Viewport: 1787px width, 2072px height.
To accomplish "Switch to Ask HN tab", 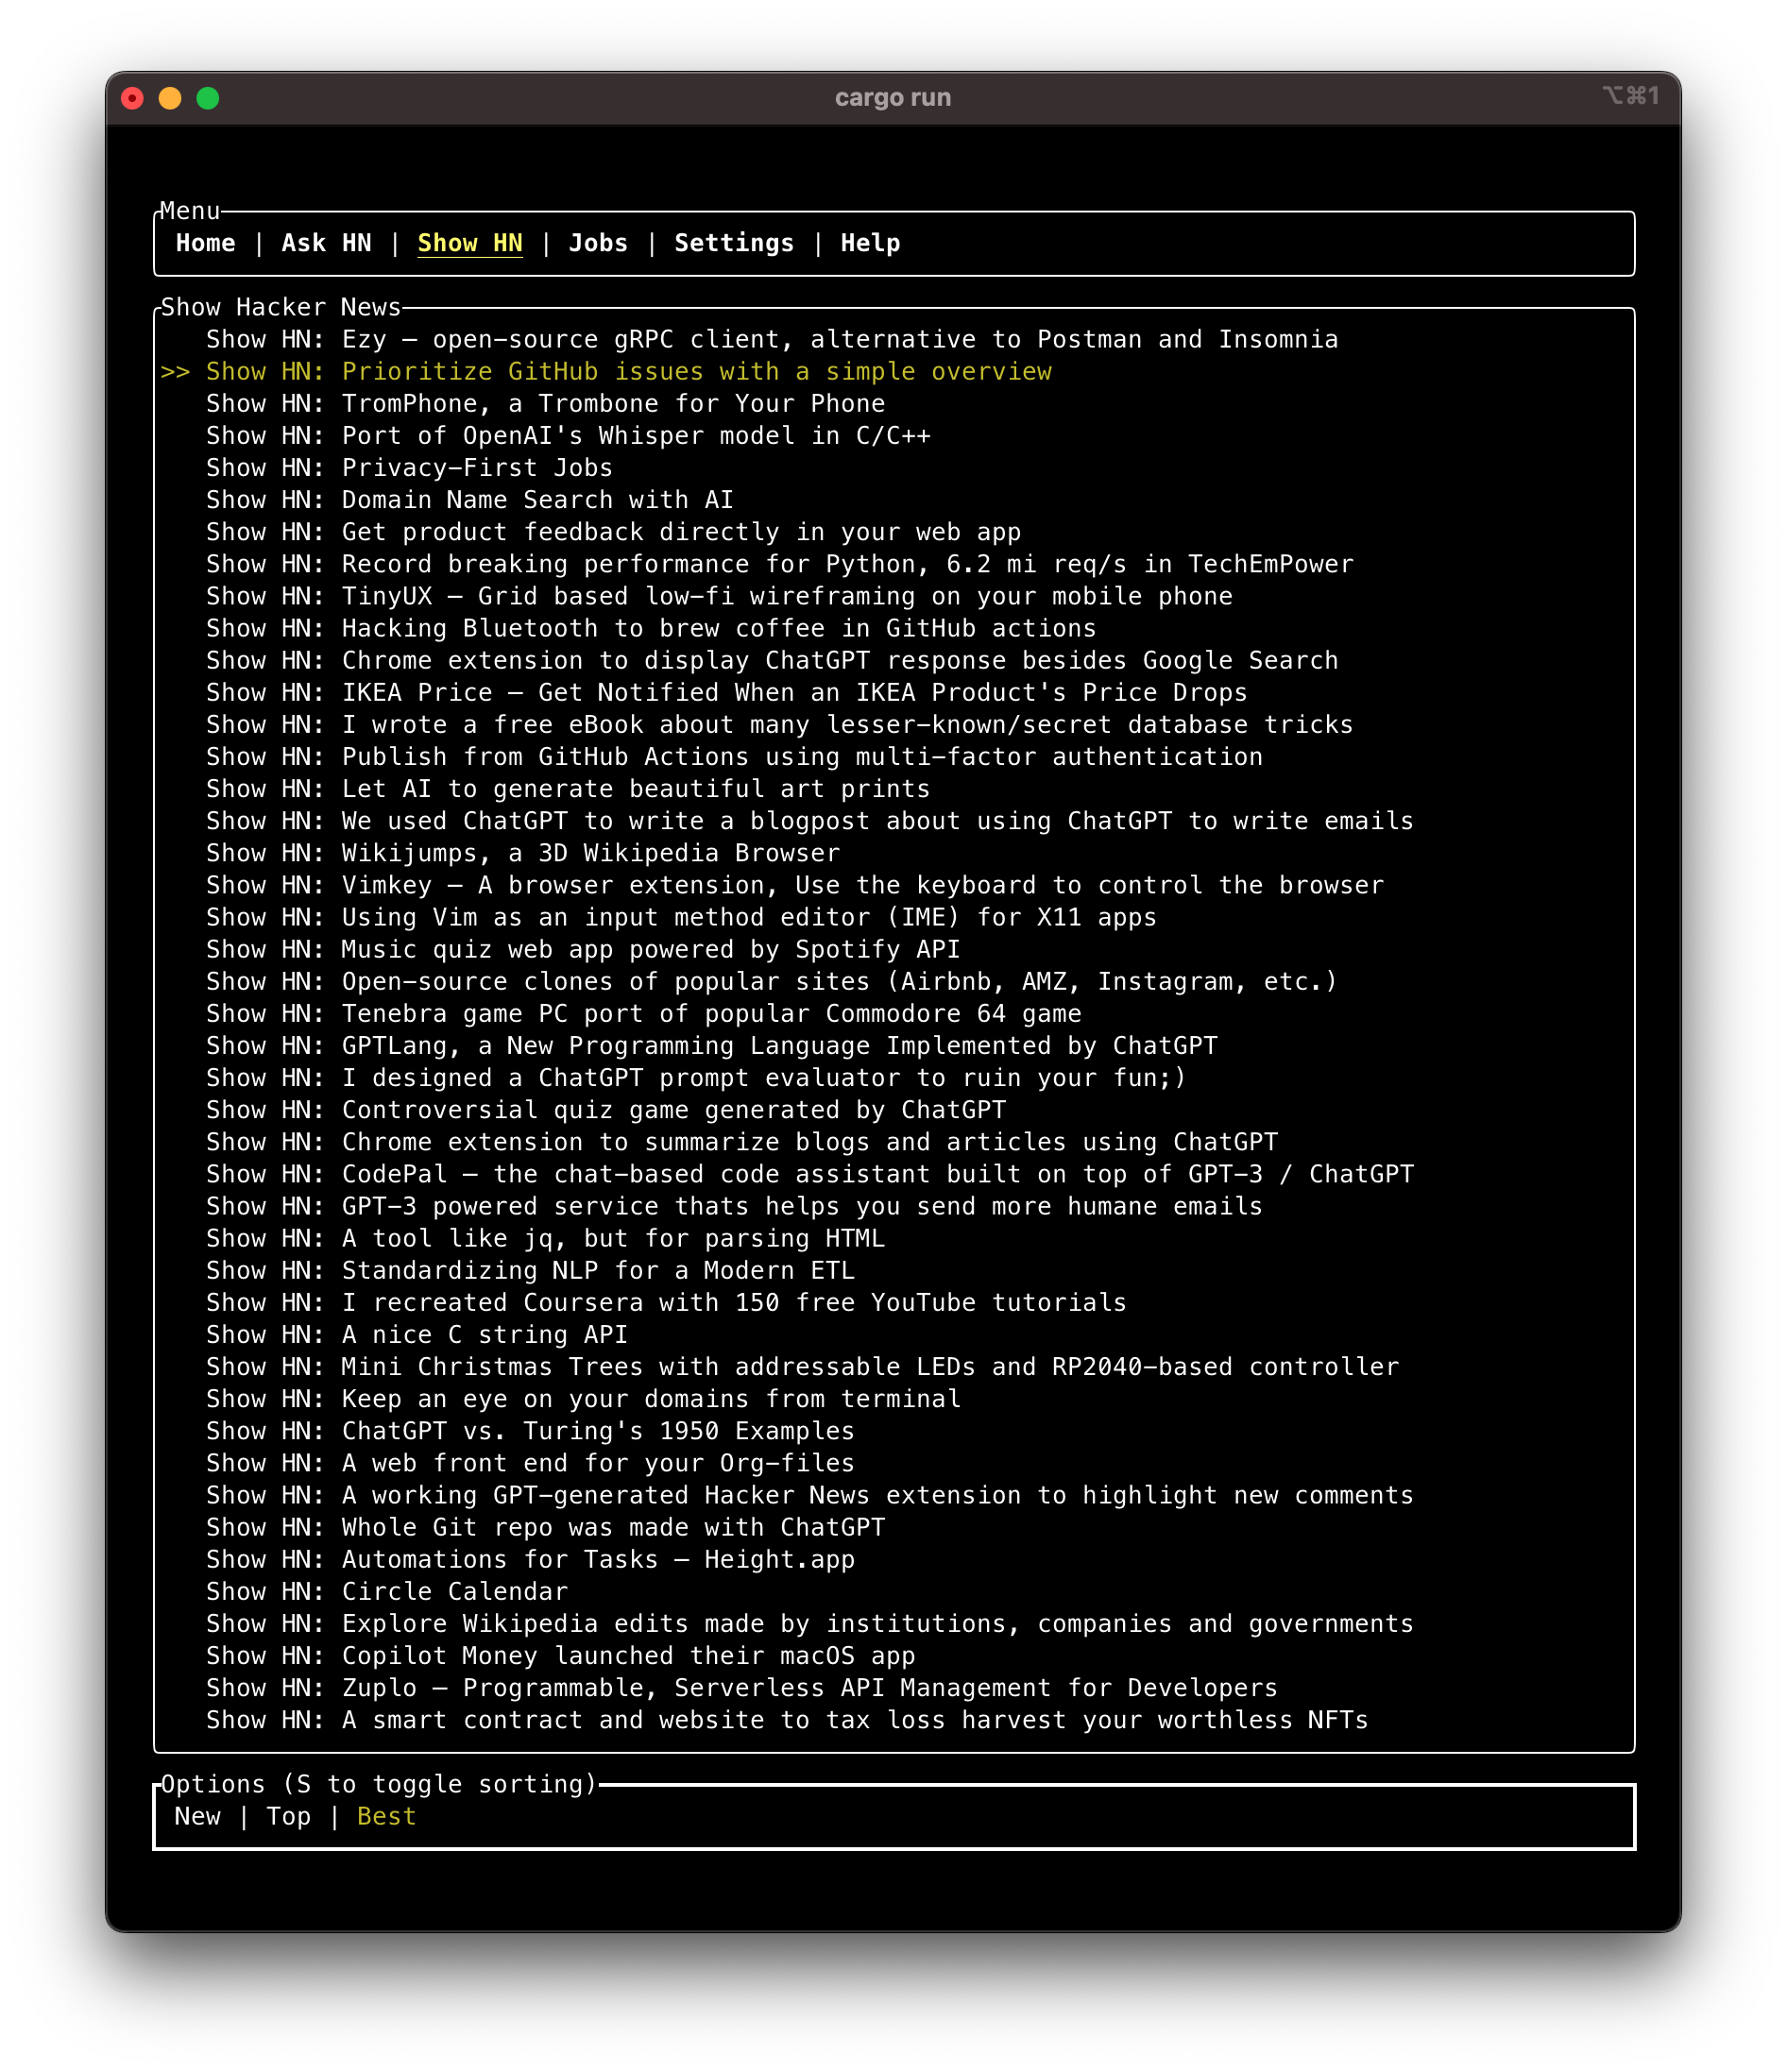I will pyautogui.click(x=326, y=243).
